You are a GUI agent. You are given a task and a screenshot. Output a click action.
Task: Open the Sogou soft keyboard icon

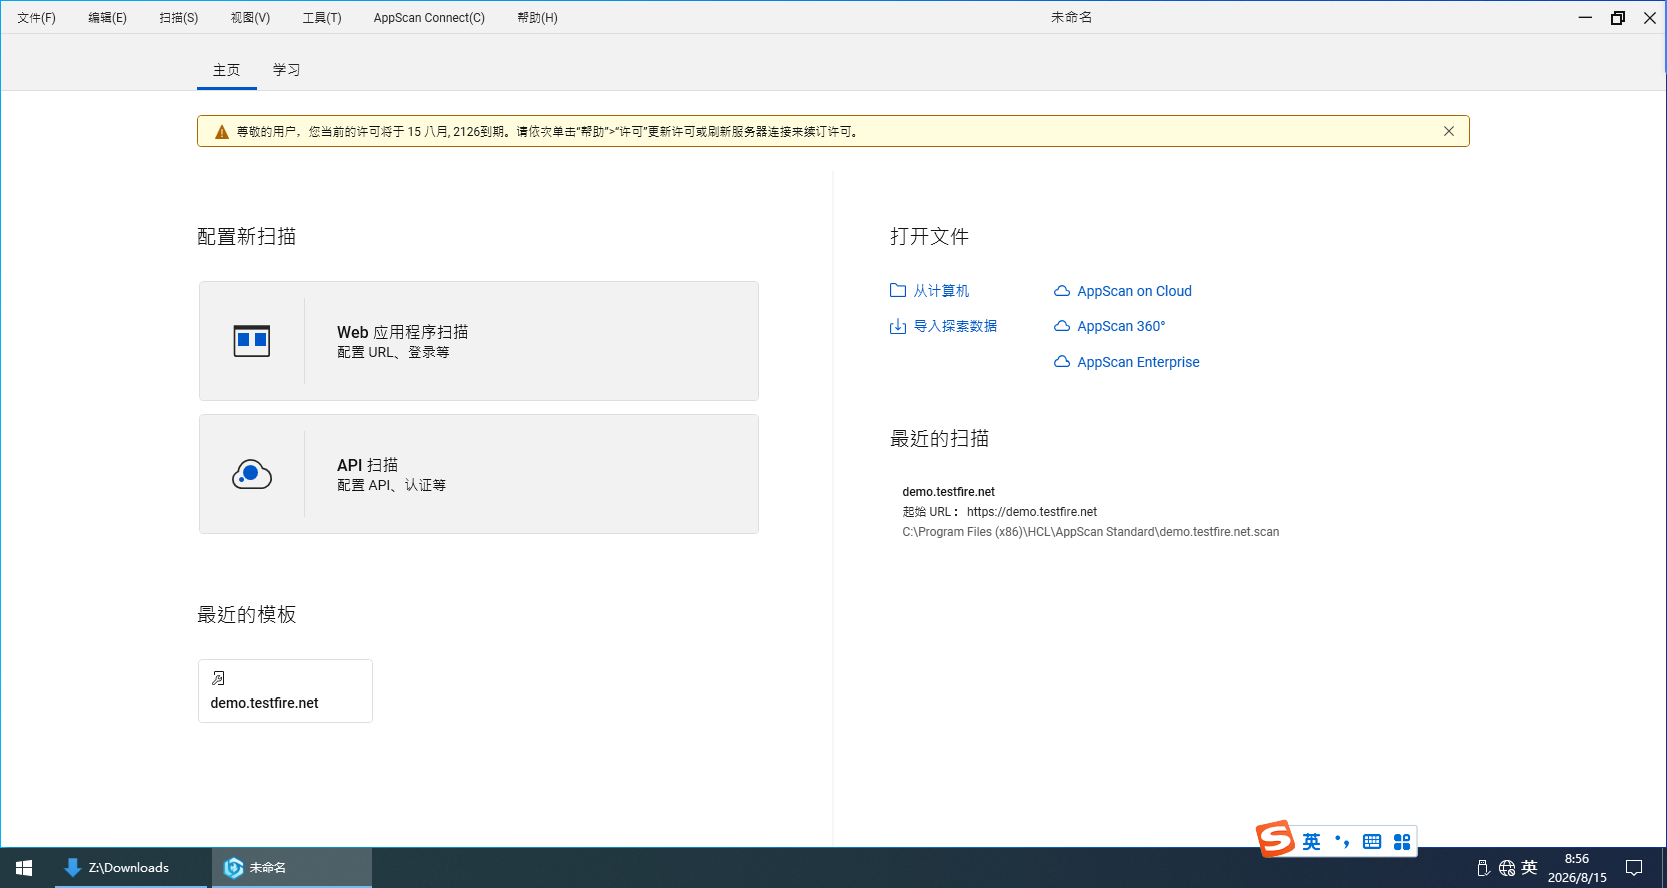pos(1372,842)
